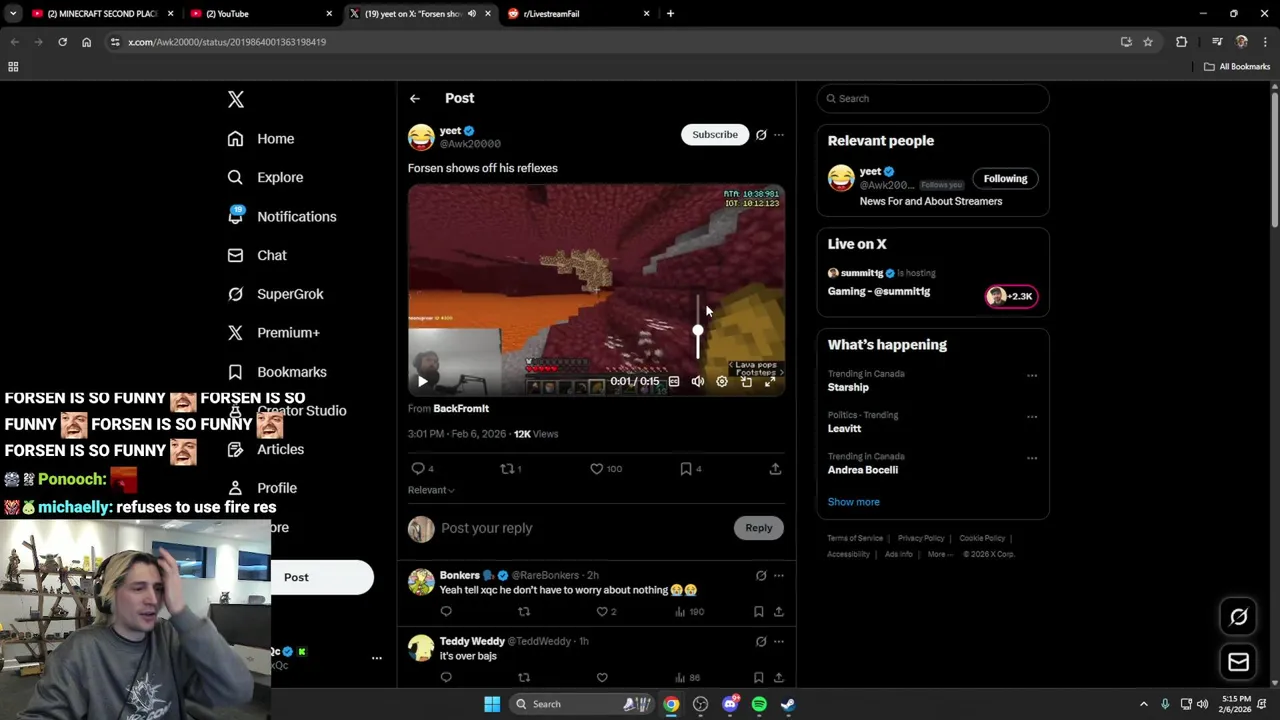Screen dimensions: 1280x720
Task: Play the Forsen video
Action: (422, 381)
